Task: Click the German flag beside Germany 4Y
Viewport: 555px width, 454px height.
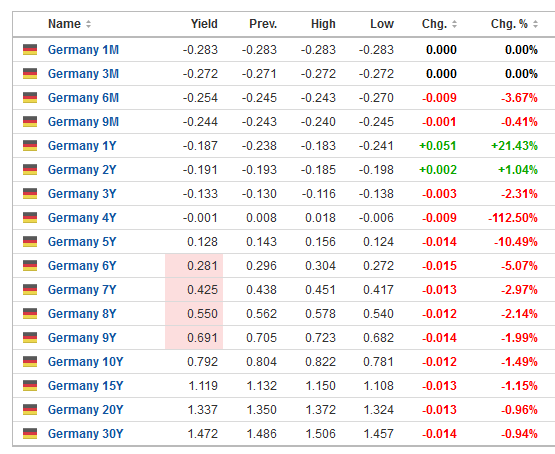Action: pos(30,218)
